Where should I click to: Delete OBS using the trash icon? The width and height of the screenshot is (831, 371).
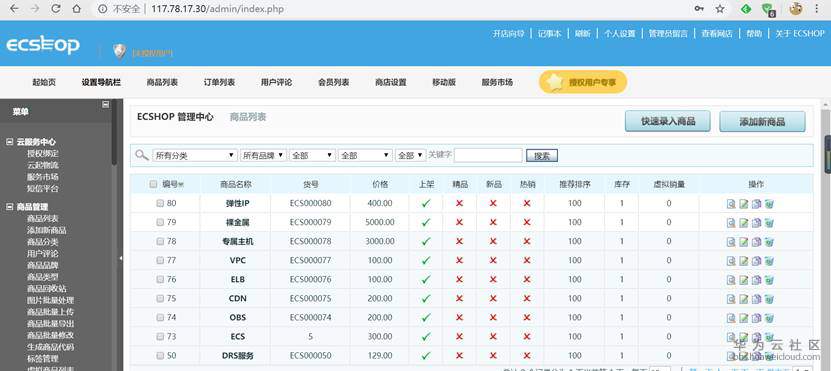pyautogui.click(x=769, y=318)
